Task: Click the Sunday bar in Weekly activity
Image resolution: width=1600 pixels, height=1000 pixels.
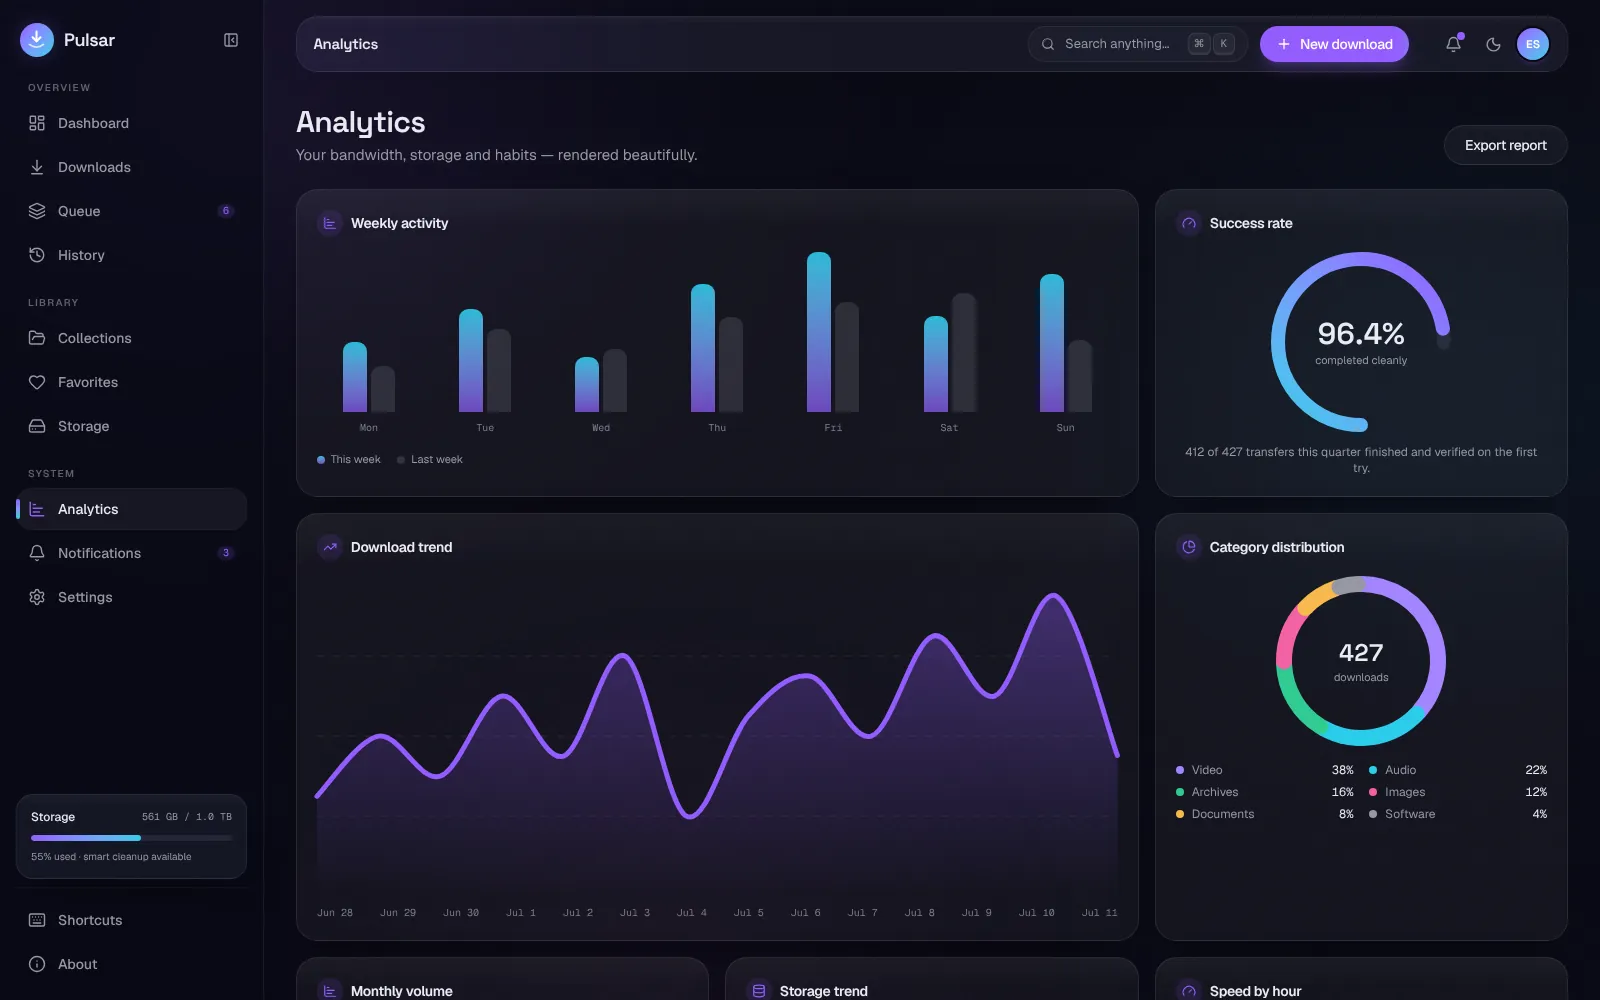Action: (1052, 343)
